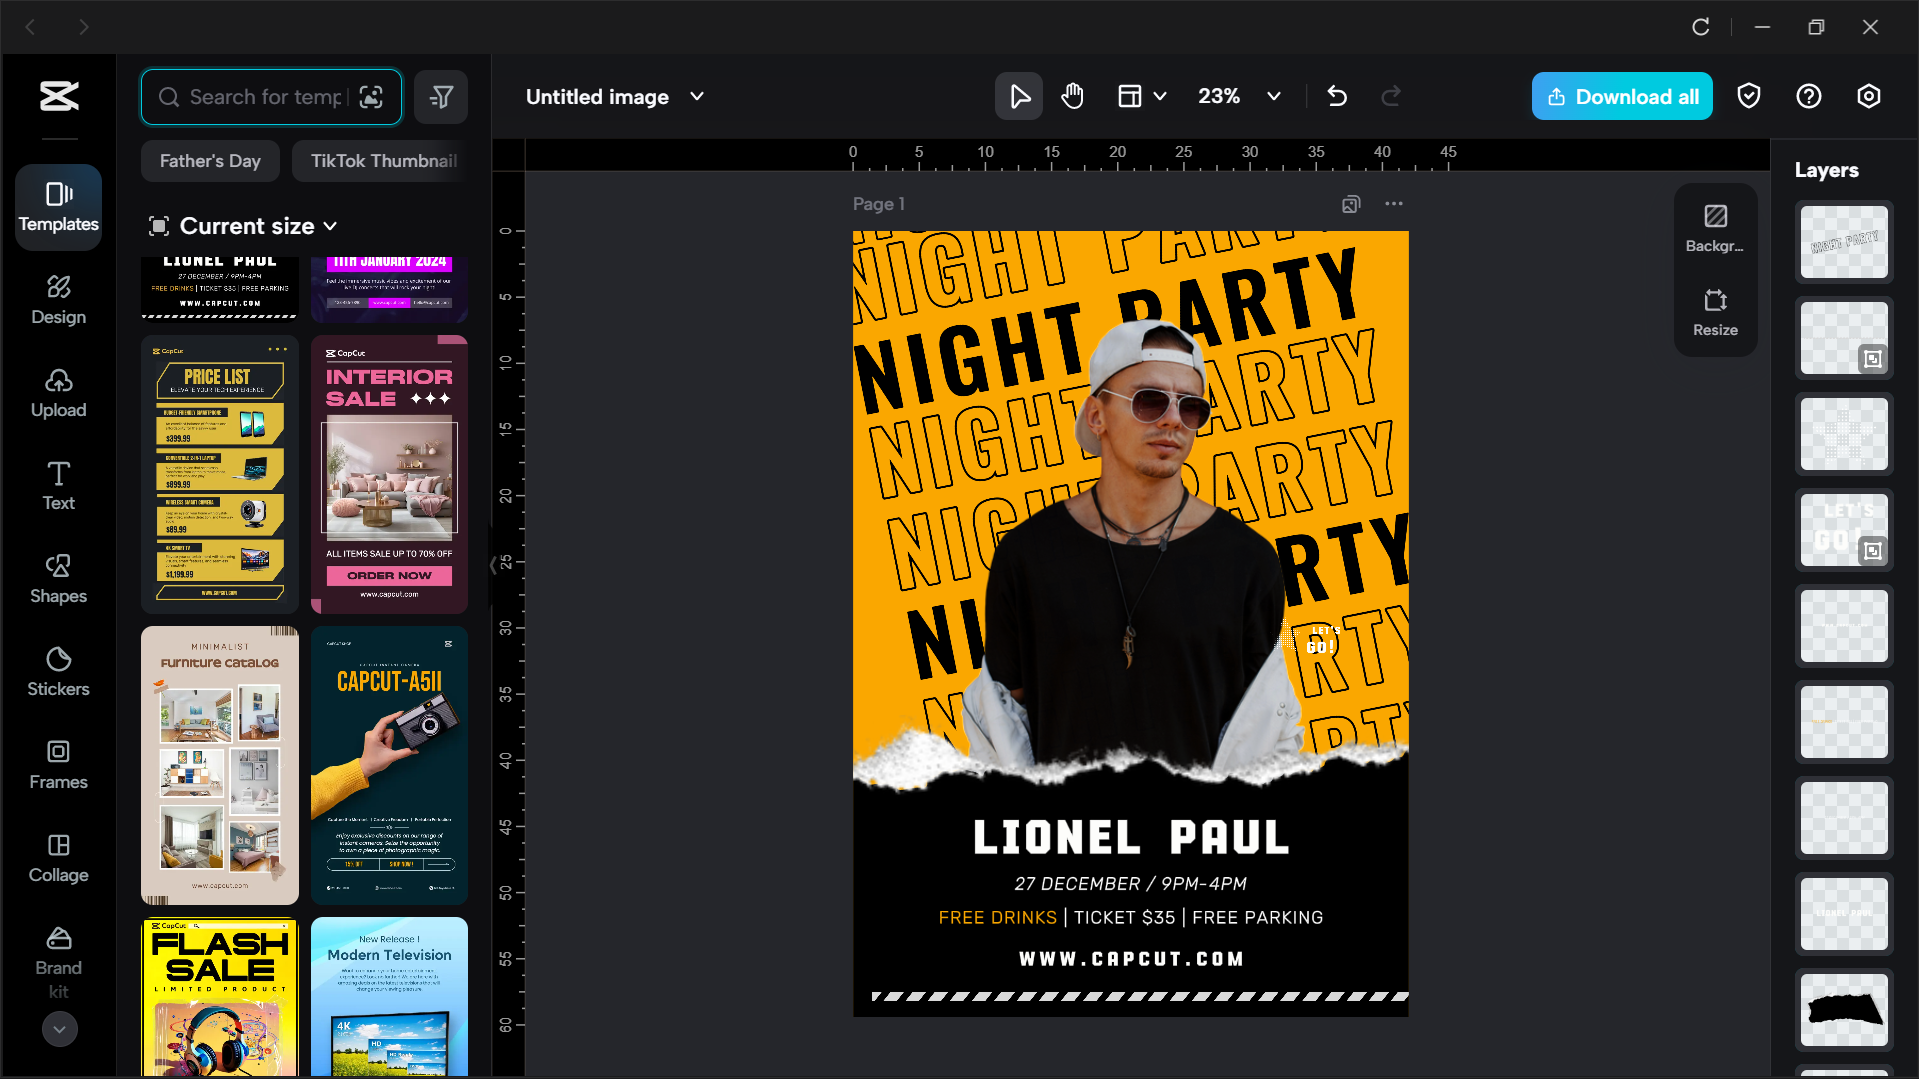Collapse the templates panel with side arrow
Image resolution: width=1919 pixels, height=1079 pixels.
[x=493, y=564]
